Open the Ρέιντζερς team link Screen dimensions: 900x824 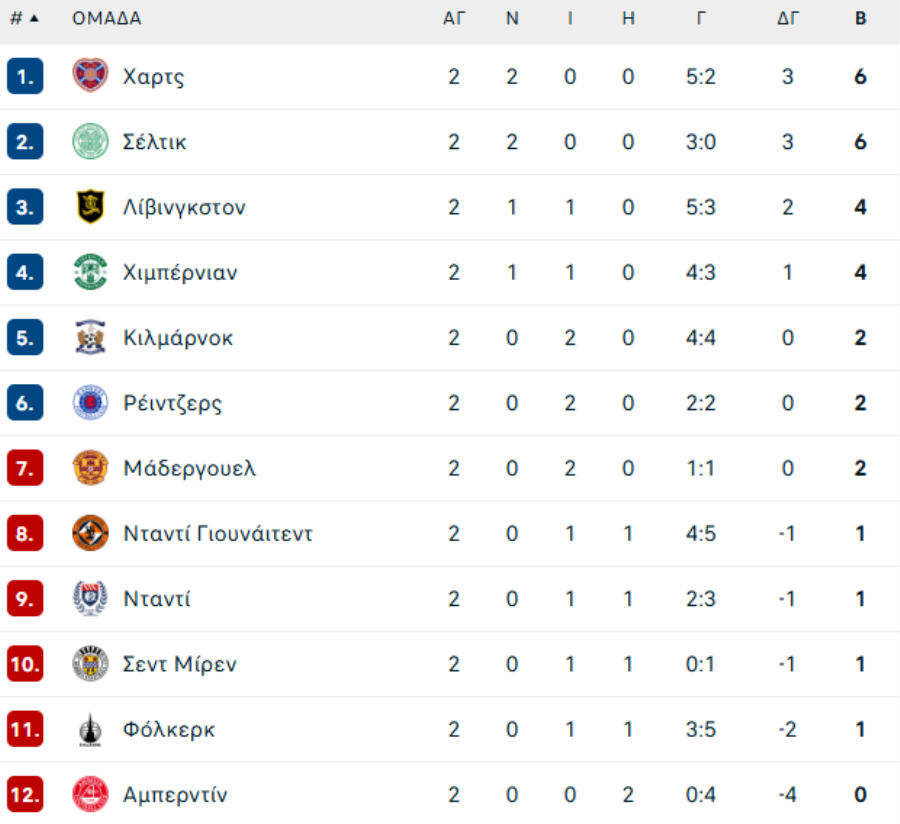[173, 403]
